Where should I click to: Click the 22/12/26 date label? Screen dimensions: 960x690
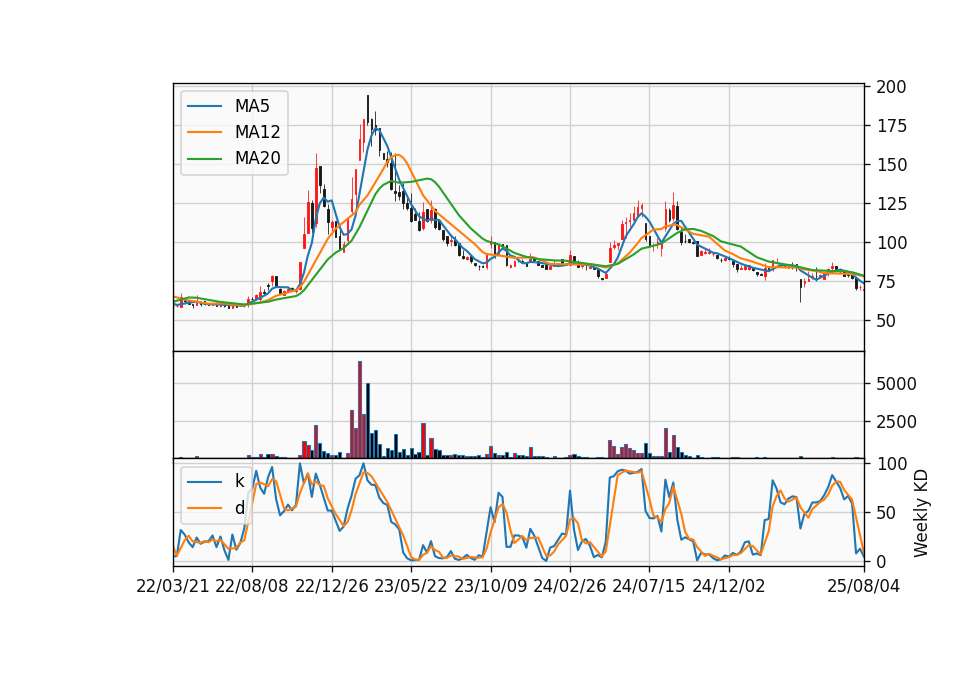pyautogui.click(x=332, y=586)
